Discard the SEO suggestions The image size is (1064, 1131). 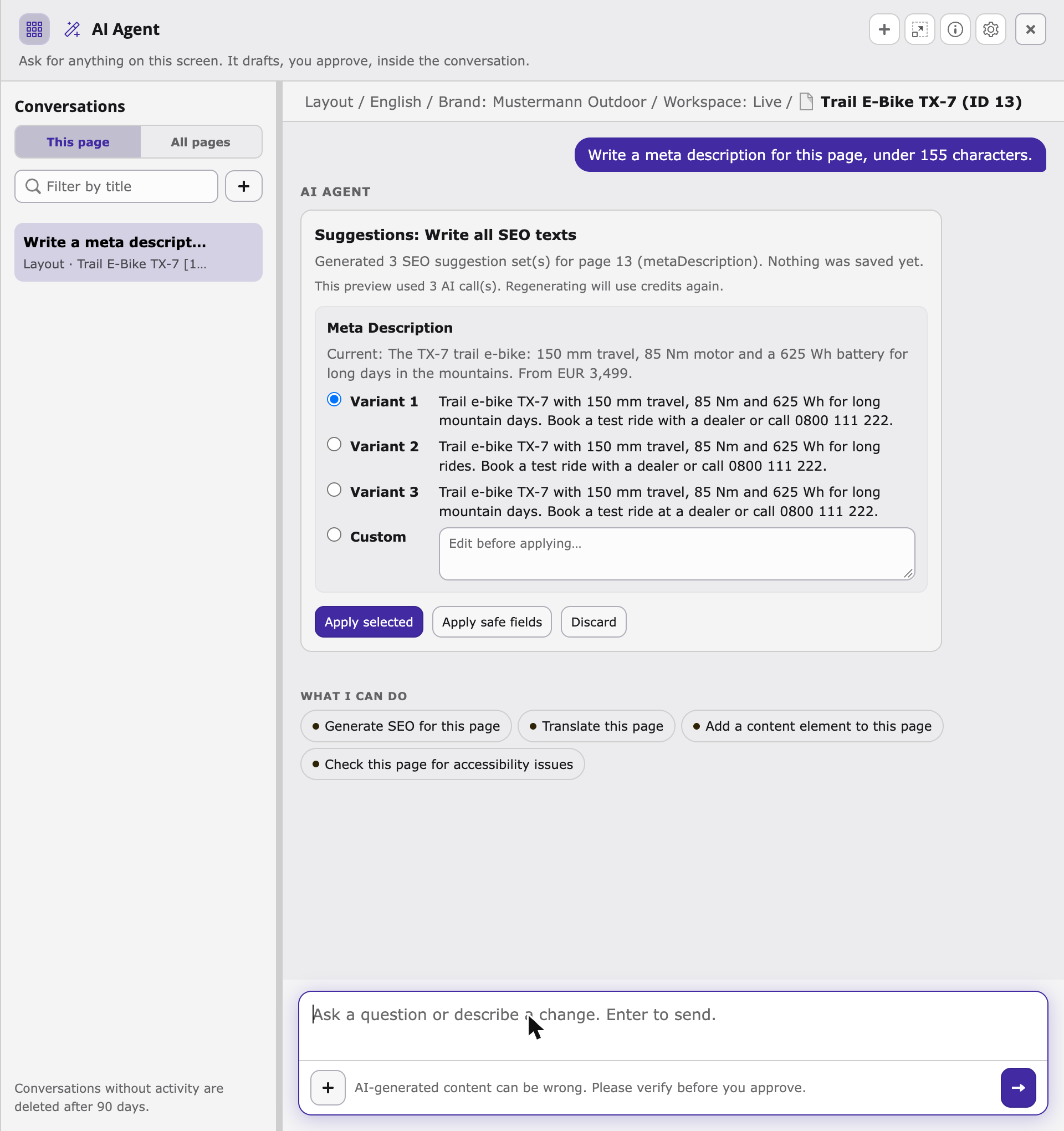(594, 622)
